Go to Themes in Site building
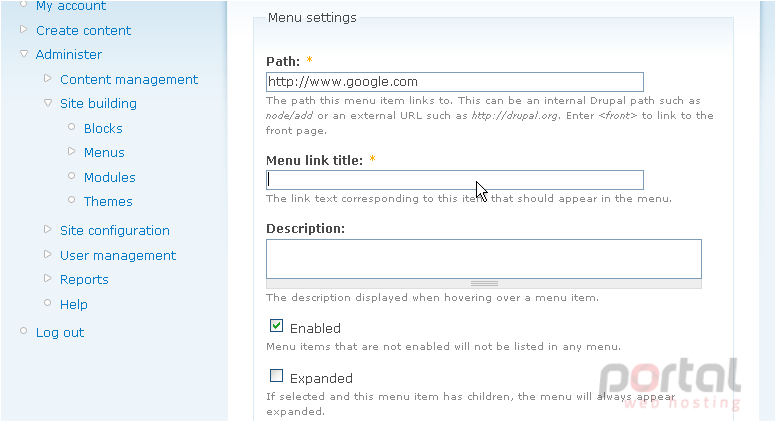 point(108,202)
